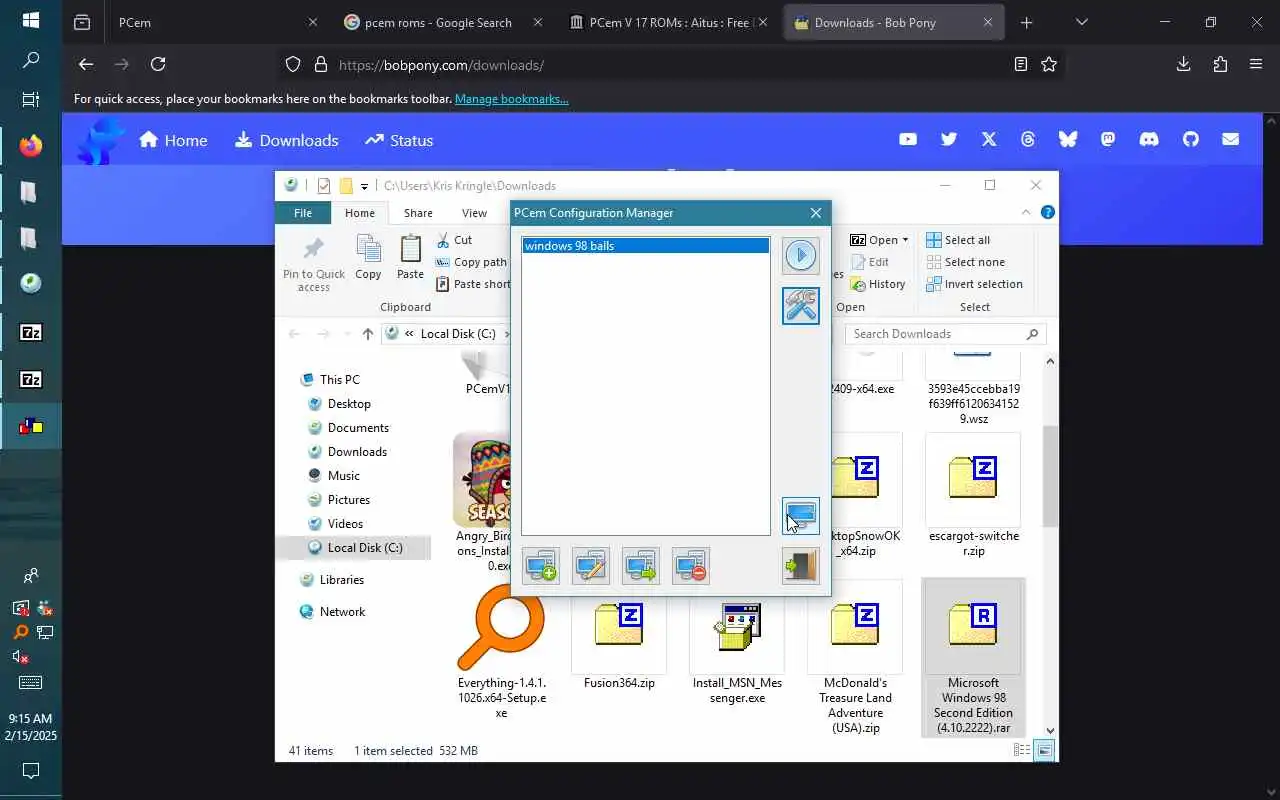This screenshot has height=800, width=1280.
Task: Open X icon on Bob Pony site
Action: click(x=989, y=140)
